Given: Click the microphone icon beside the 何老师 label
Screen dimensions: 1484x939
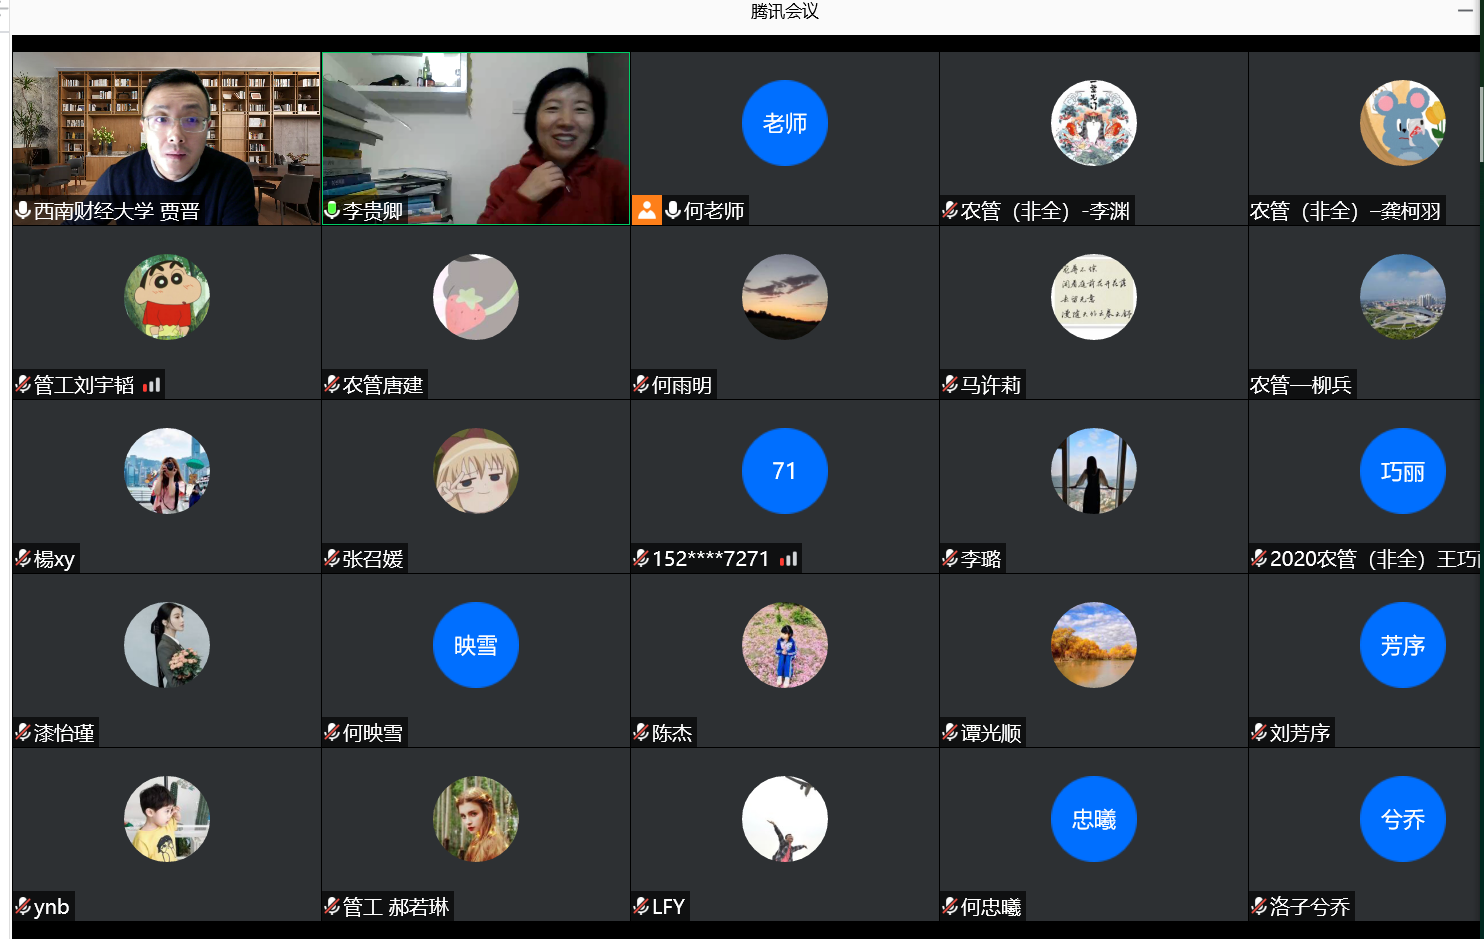Looking at the screenshot, I should tap(673, 210).
